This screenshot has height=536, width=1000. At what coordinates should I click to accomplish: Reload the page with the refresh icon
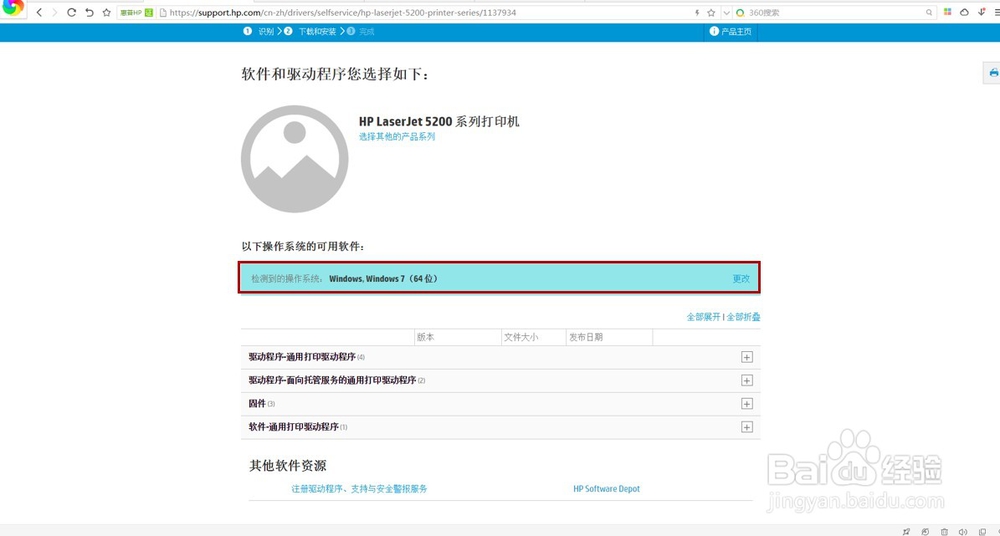point(71,12)
